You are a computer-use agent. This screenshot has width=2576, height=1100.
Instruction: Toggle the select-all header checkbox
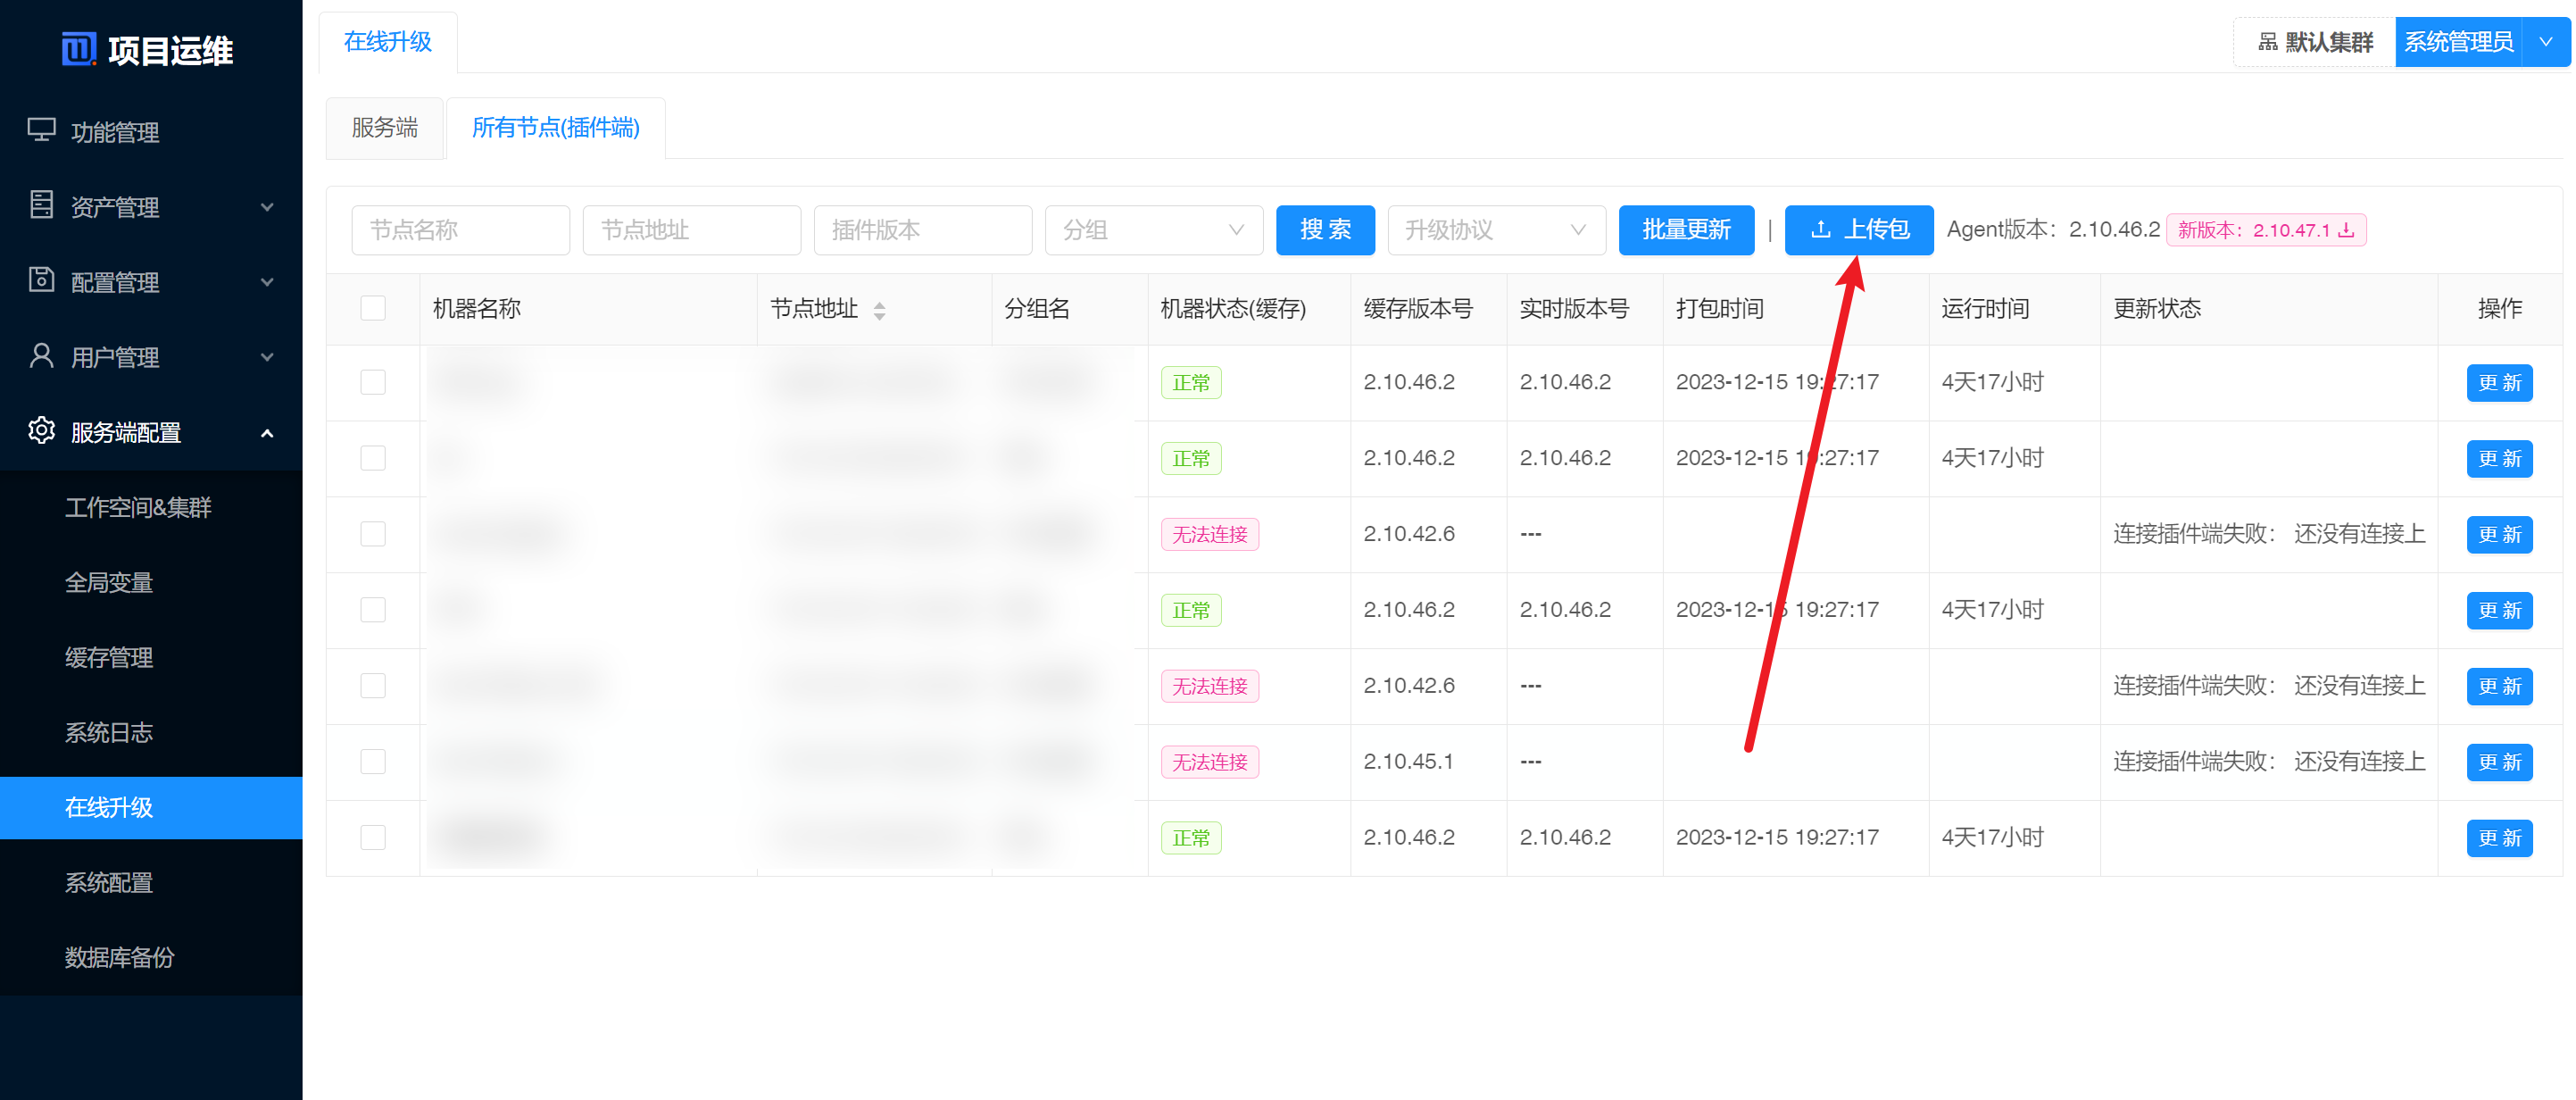coord(373,308)
